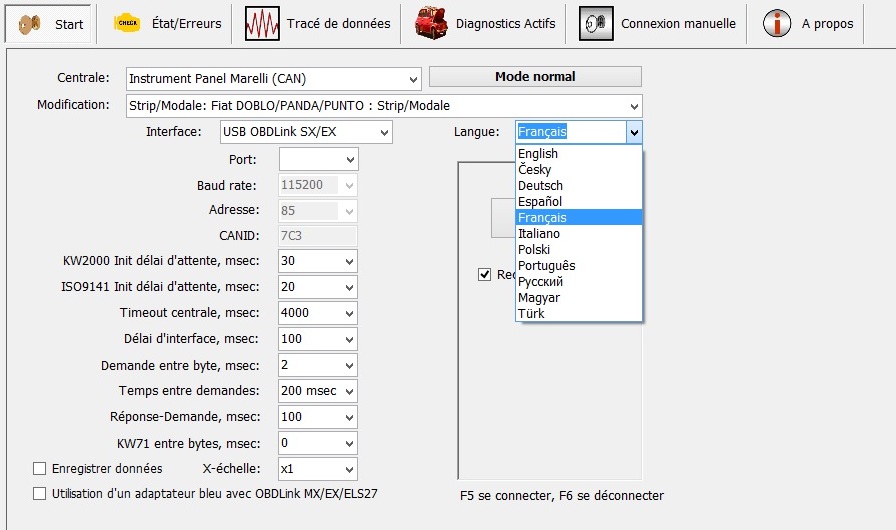Viewport: 896px width, 530px height.
Task: Click the Connexion manuelle icon
Action: [596, 23]
